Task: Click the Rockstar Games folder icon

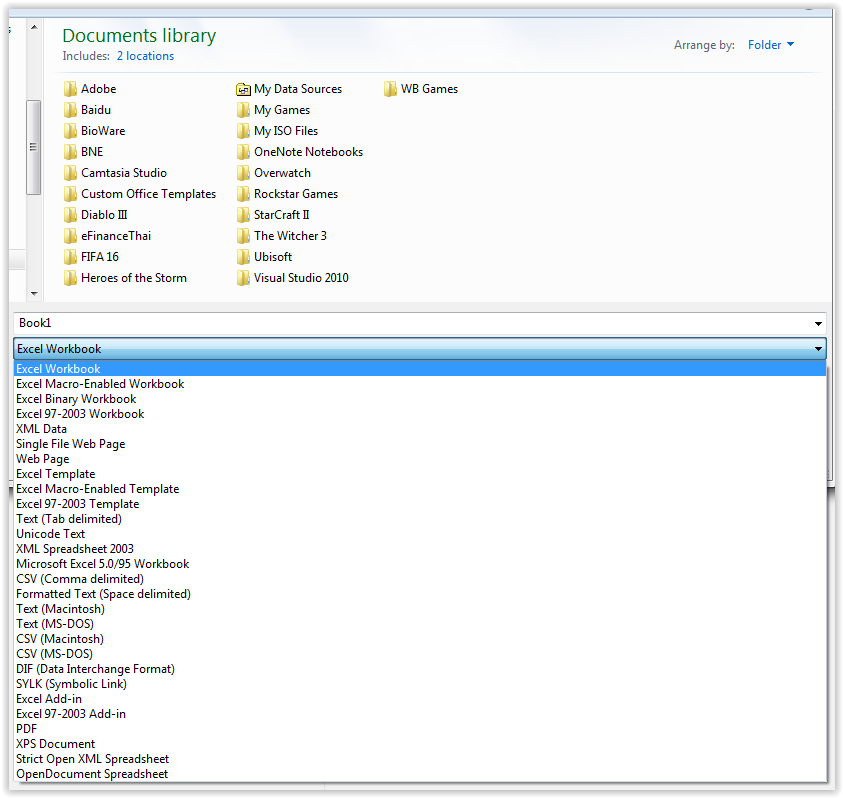Action: pyautogui.click(x=243, y=194)
